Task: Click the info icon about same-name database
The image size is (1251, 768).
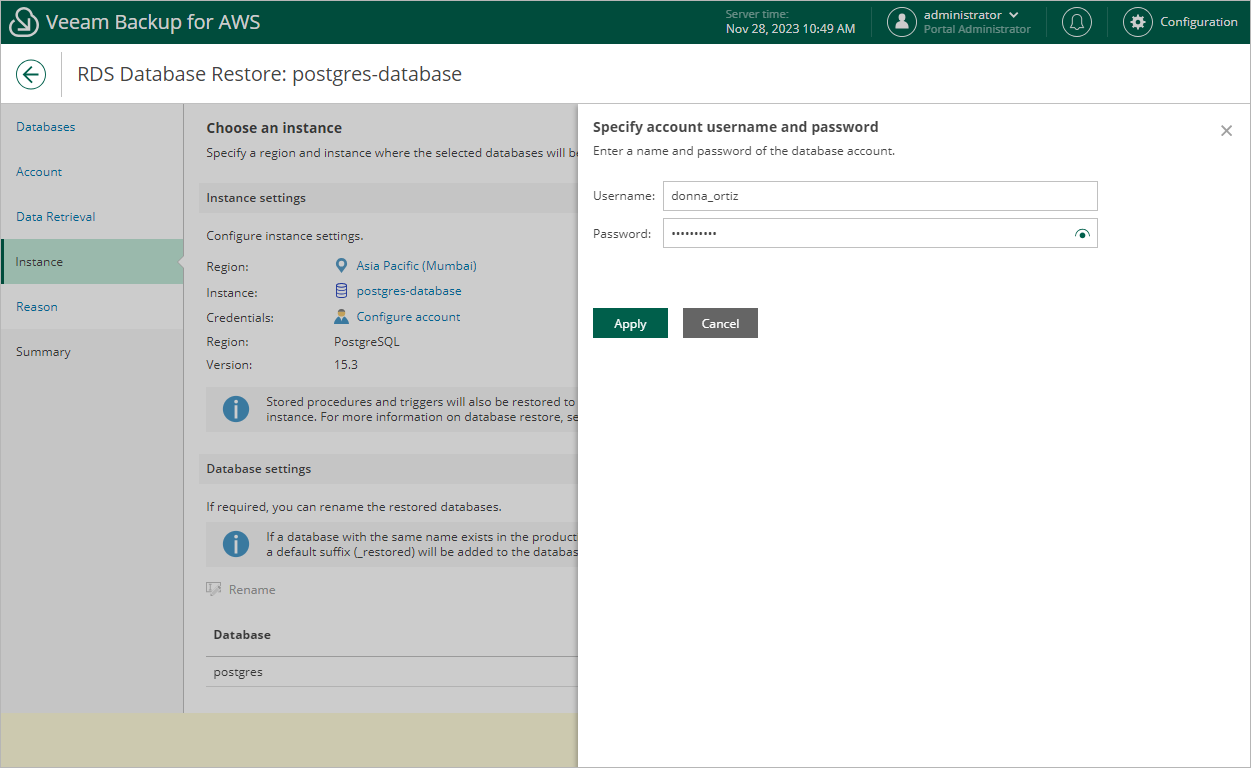Action: (236, 544)
